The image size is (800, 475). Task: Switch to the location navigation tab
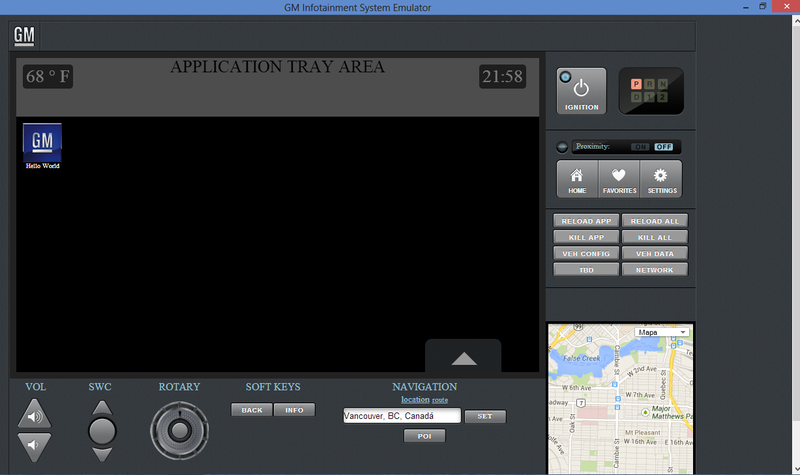tap(415, 399)
